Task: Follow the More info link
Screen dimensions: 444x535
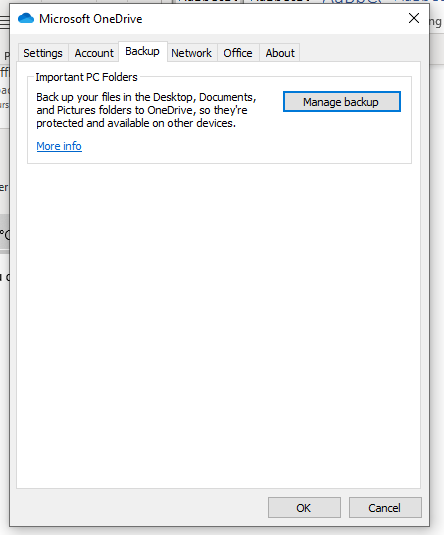Action: 59,146
